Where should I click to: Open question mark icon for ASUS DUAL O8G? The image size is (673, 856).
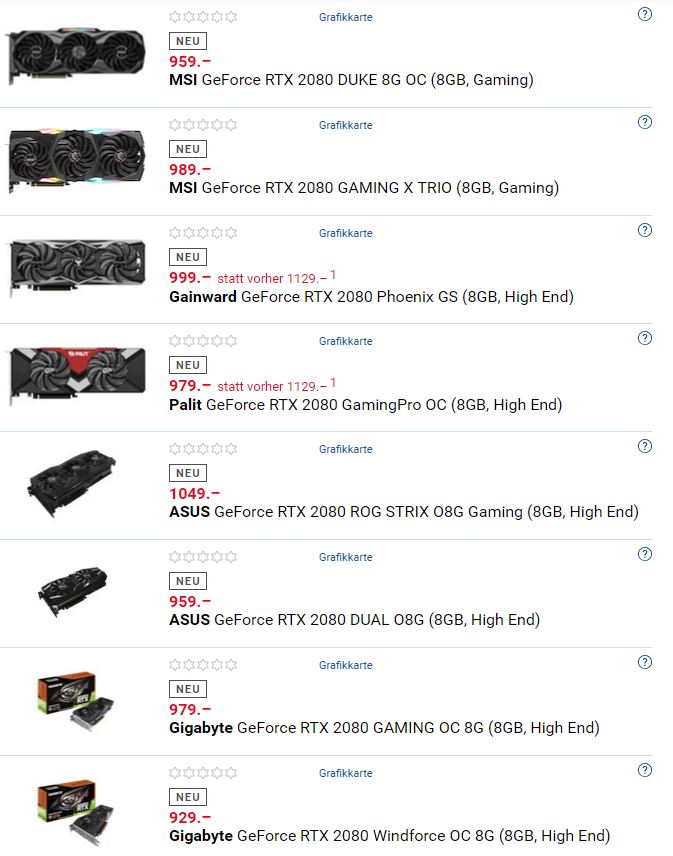point(645,555)
